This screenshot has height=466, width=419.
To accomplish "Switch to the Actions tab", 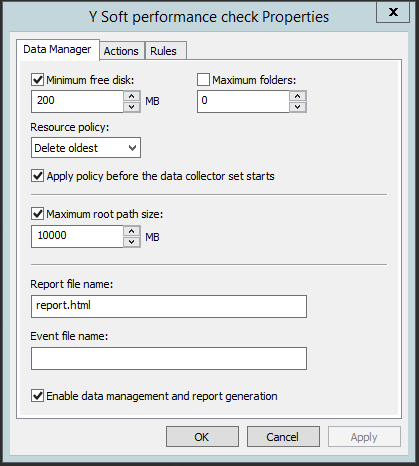I will (x=121, y=51).
